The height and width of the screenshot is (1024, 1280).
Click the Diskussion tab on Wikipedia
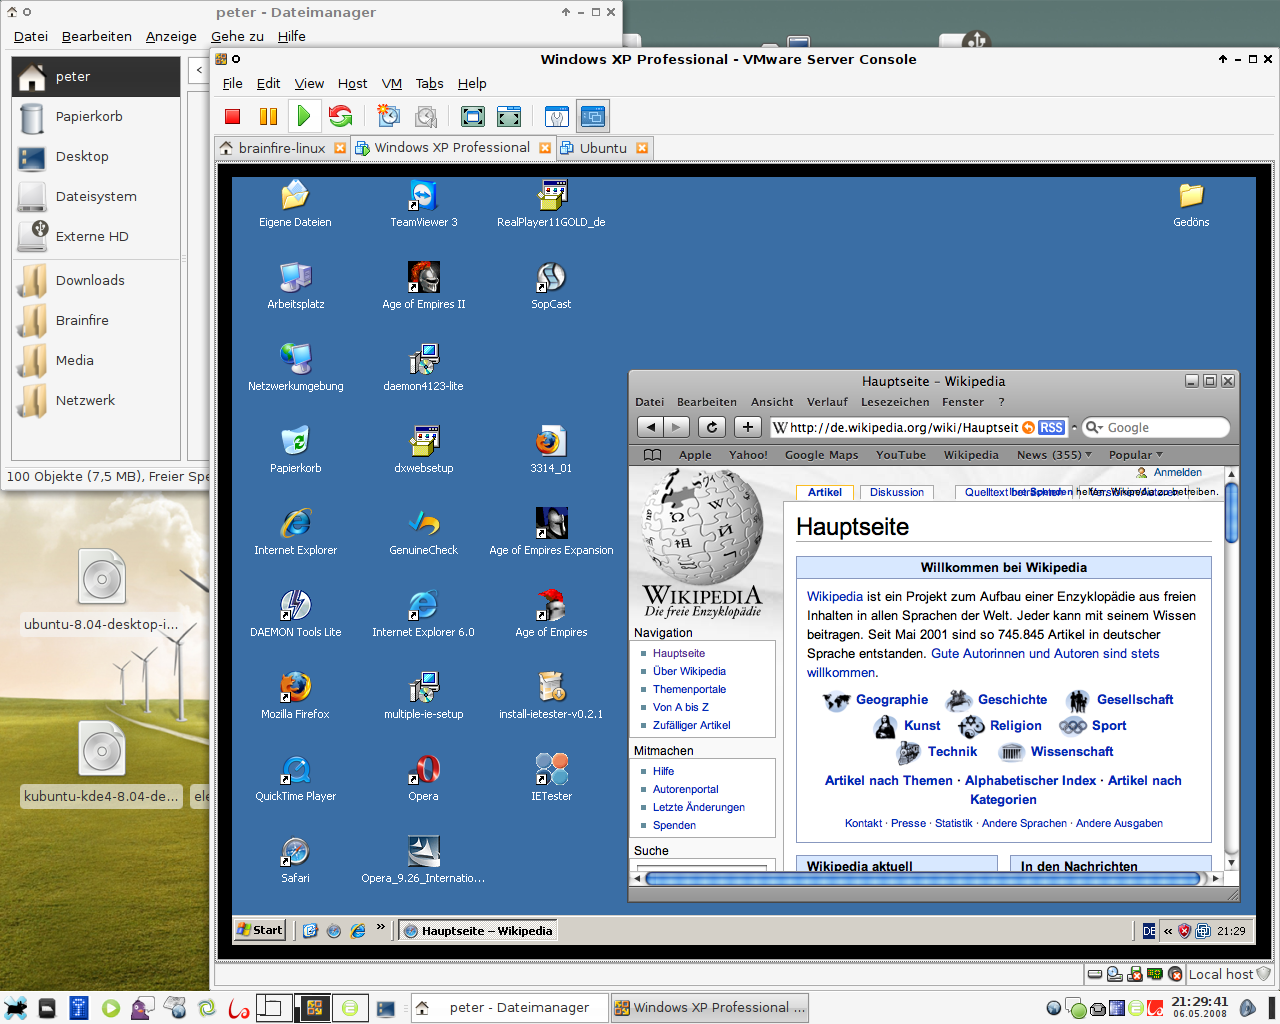[x=897, y=492]
